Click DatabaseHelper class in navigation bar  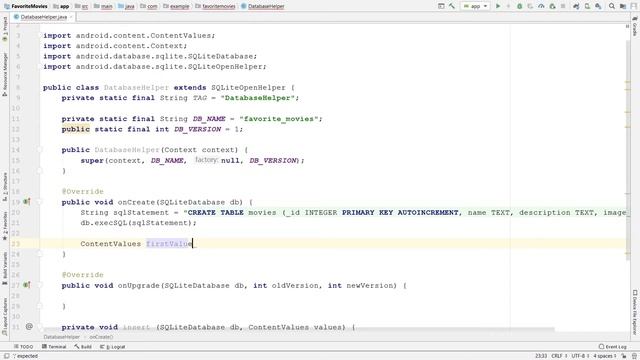click(x=262, y=6)
